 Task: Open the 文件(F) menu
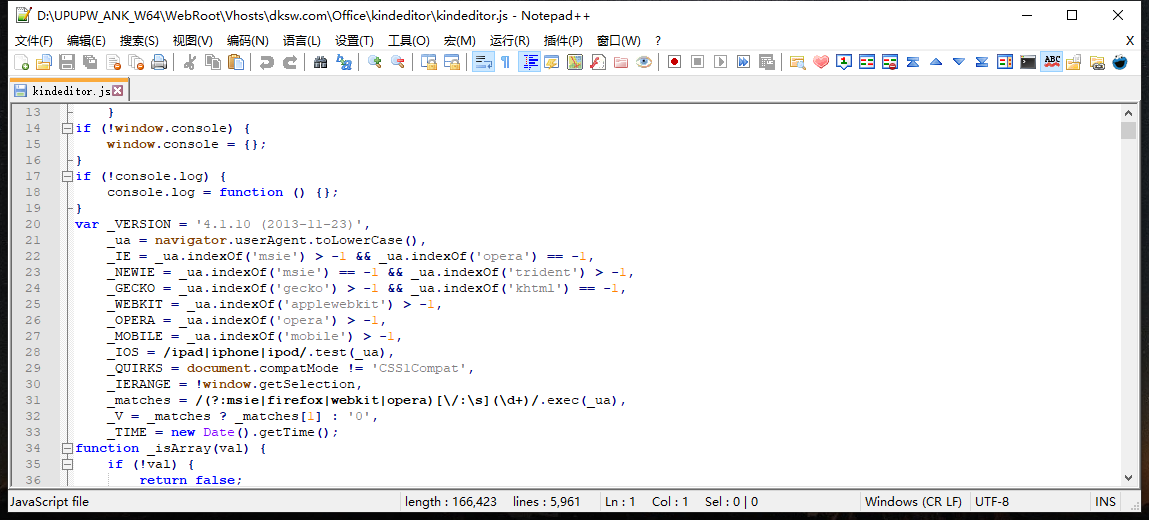pyautogui.click(x=34, y=40)
